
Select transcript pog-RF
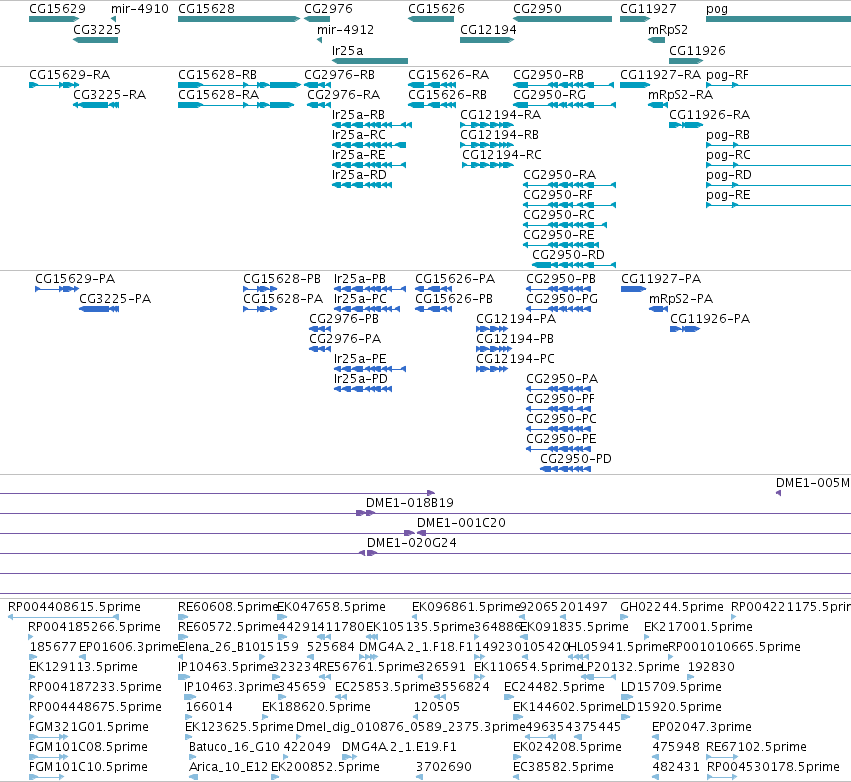pyautogui.click(x=778, y=85)
